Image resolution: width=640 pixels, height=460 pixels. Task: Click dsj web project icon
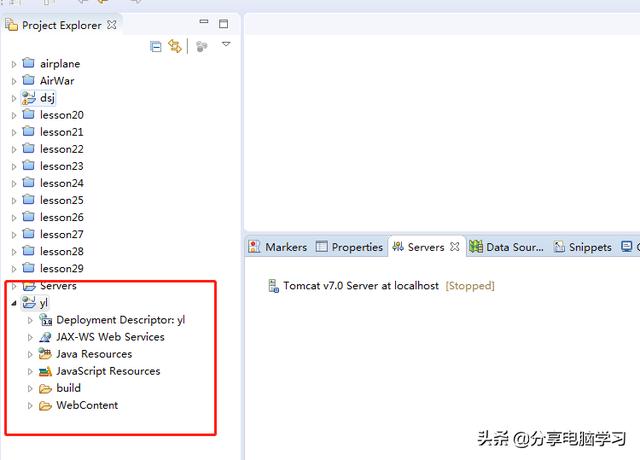(28, 98)
